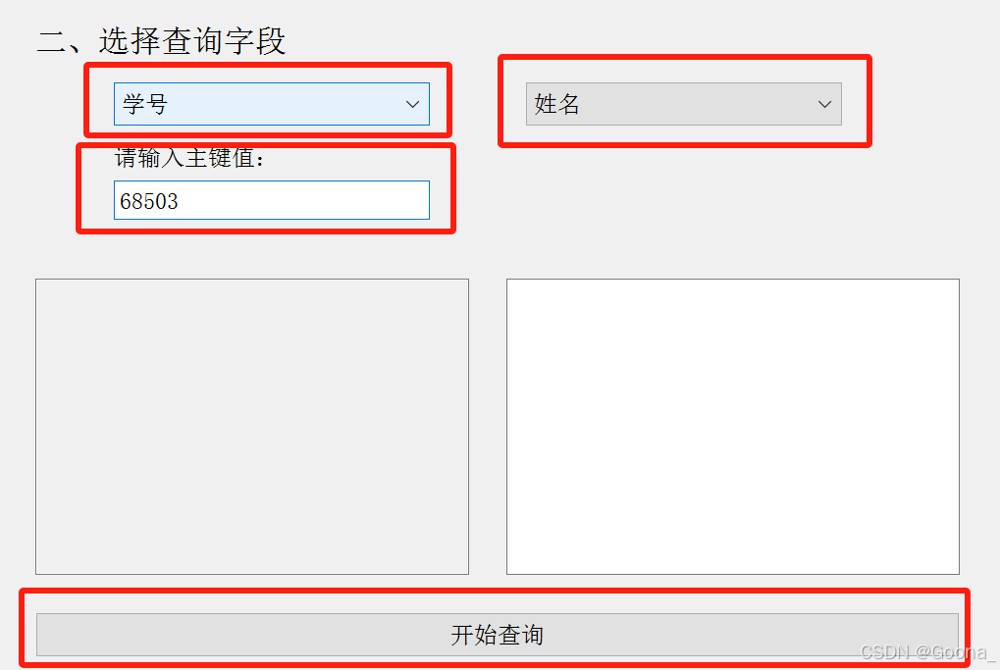Start the query with the bottom wide button
Image resolution: width=1000 pixels, height=670 pixels.
(497, 634)
